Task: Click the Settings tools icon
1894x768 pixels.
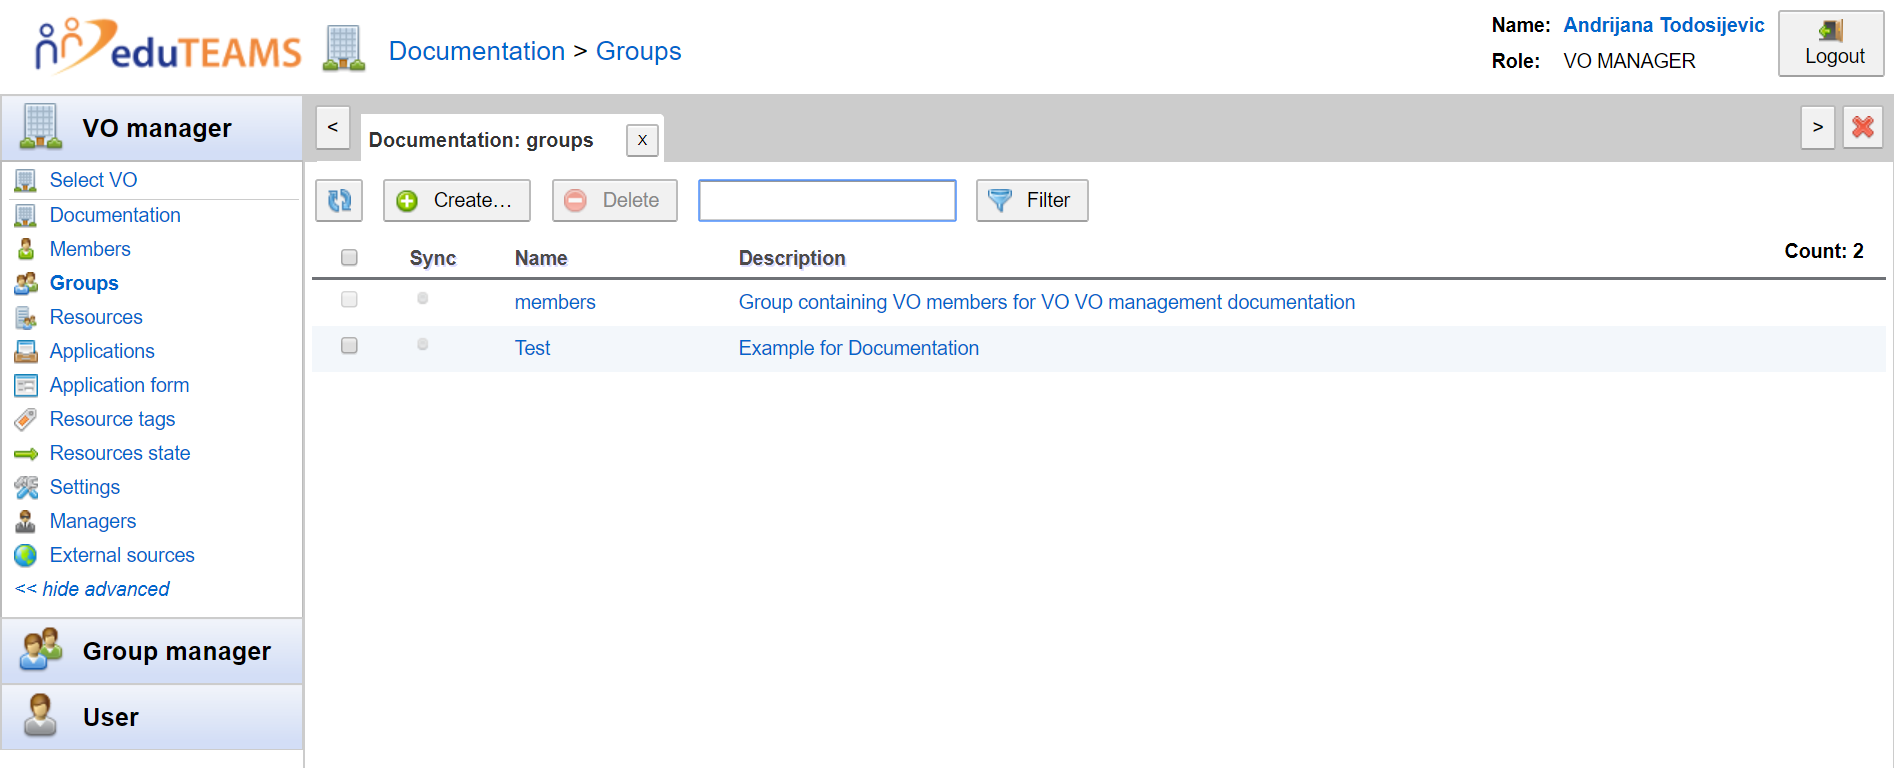Action: pyautogui.click(x=26, y=487)
